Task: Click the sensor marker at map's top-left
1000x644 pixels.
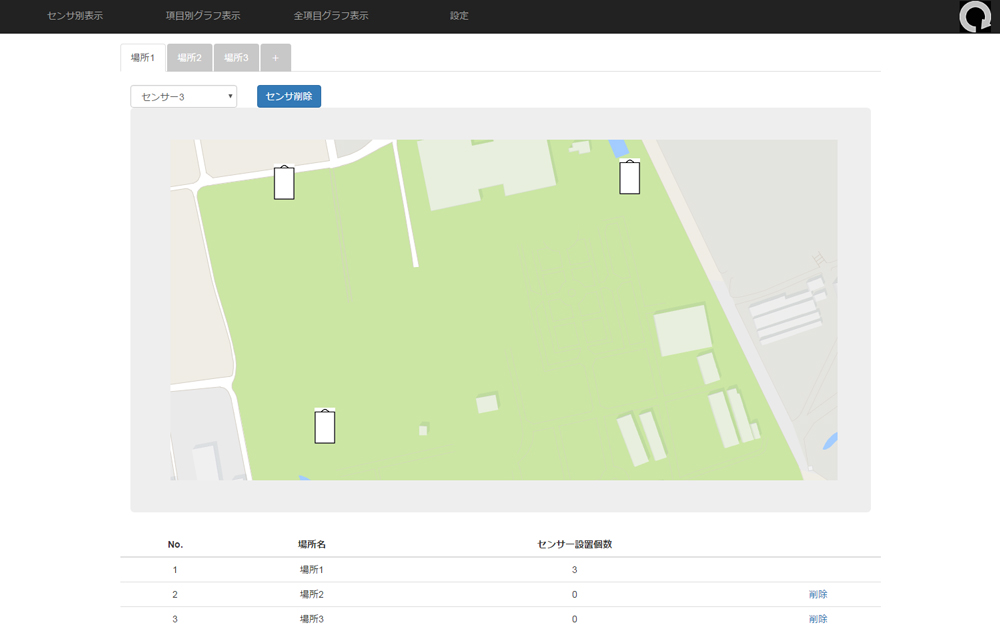Action: click(284, 183)
